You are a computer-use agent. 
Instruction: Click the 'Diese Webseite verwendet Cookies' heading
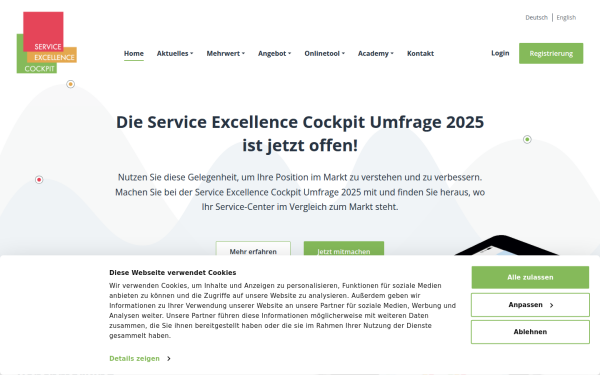coord(173,273)
